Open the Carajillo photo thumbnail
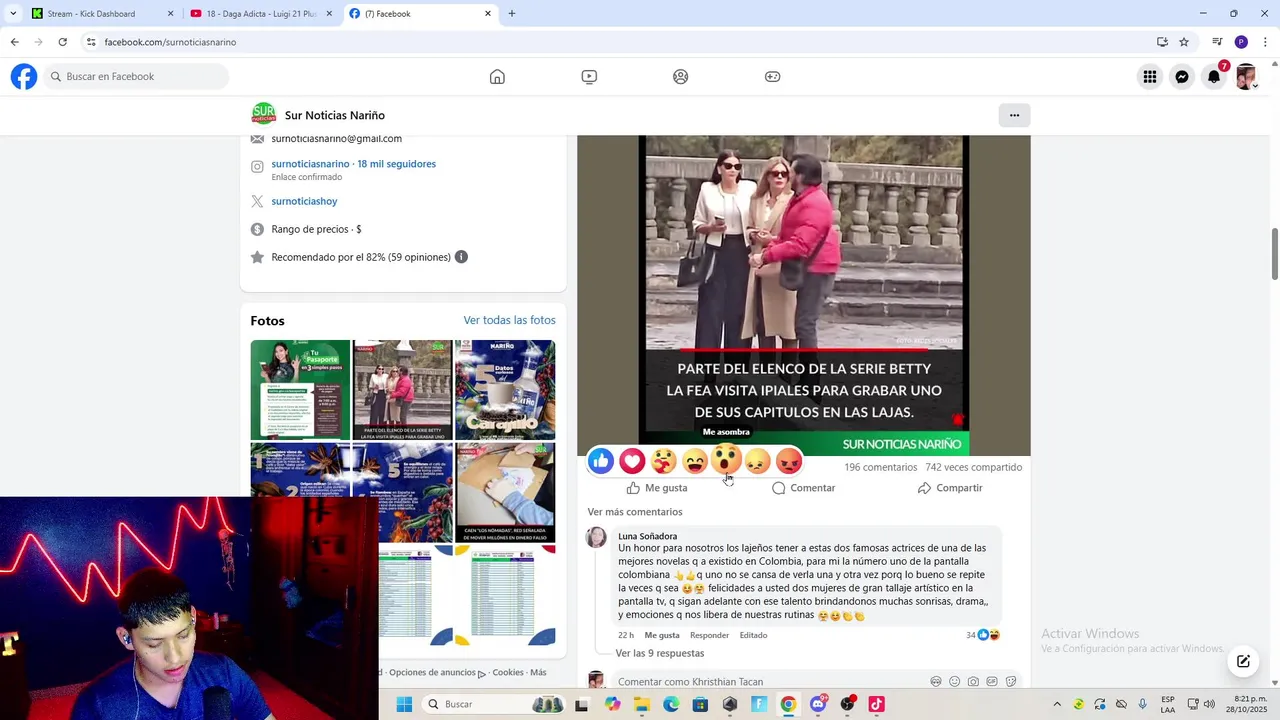The image size is (1280, 720). pos(505,390)
